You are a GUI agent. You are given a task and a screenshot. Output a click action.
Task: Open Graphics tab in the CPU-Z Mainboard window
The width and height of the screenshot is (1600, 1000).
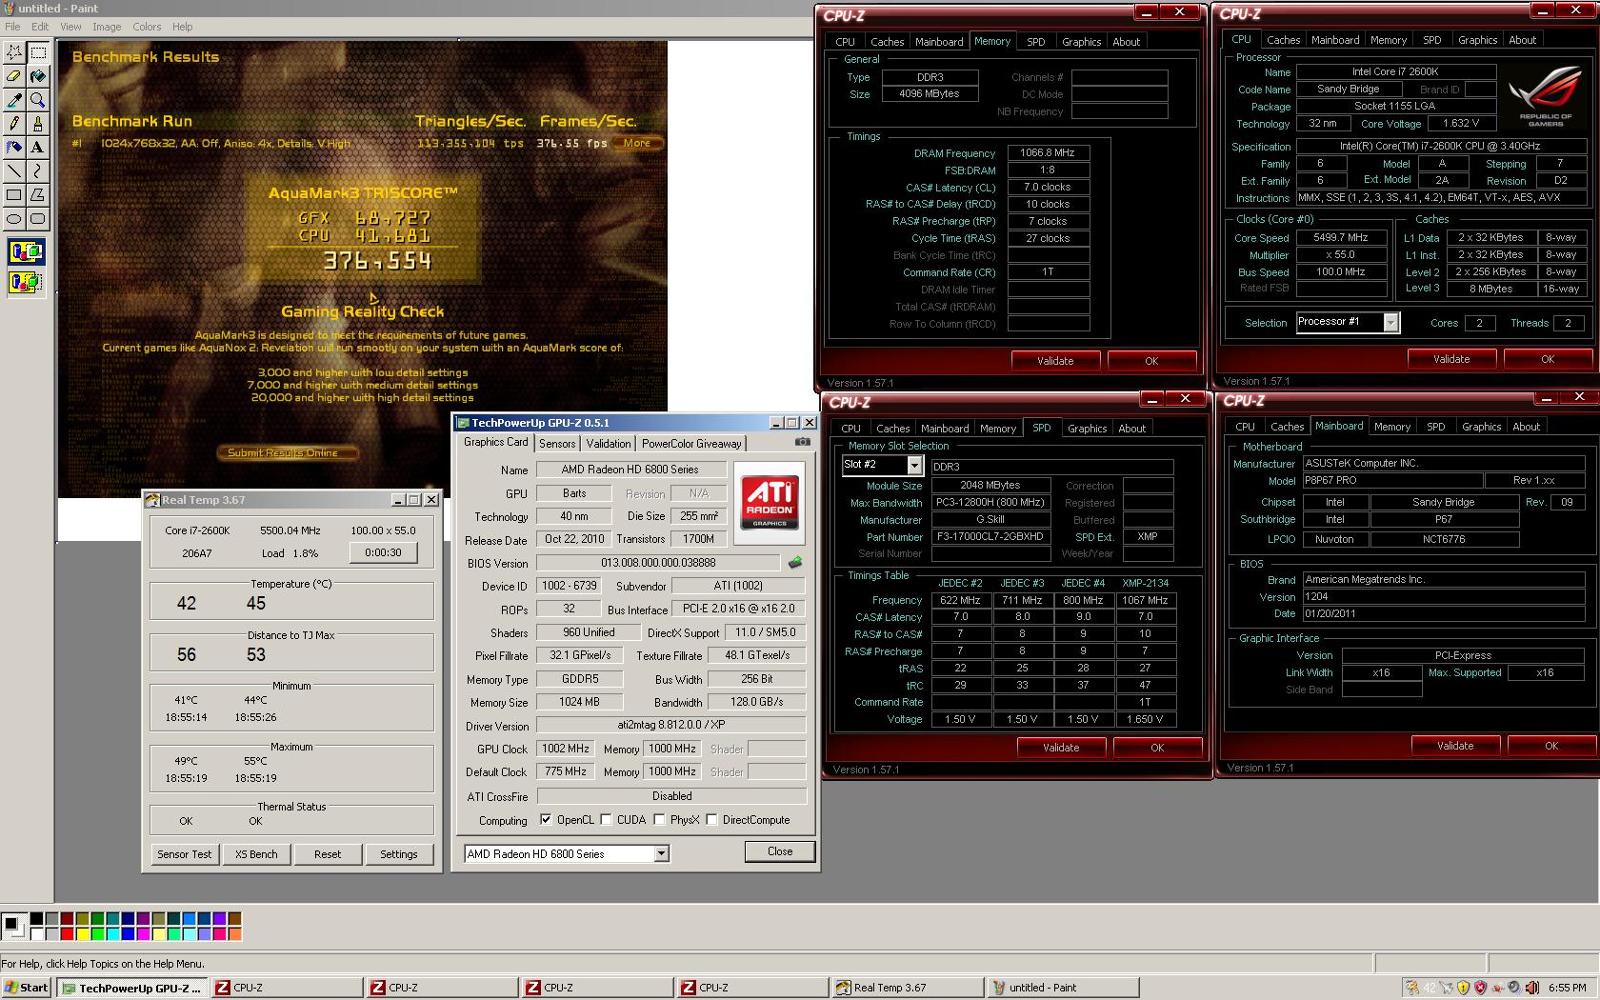(1481, 427)
